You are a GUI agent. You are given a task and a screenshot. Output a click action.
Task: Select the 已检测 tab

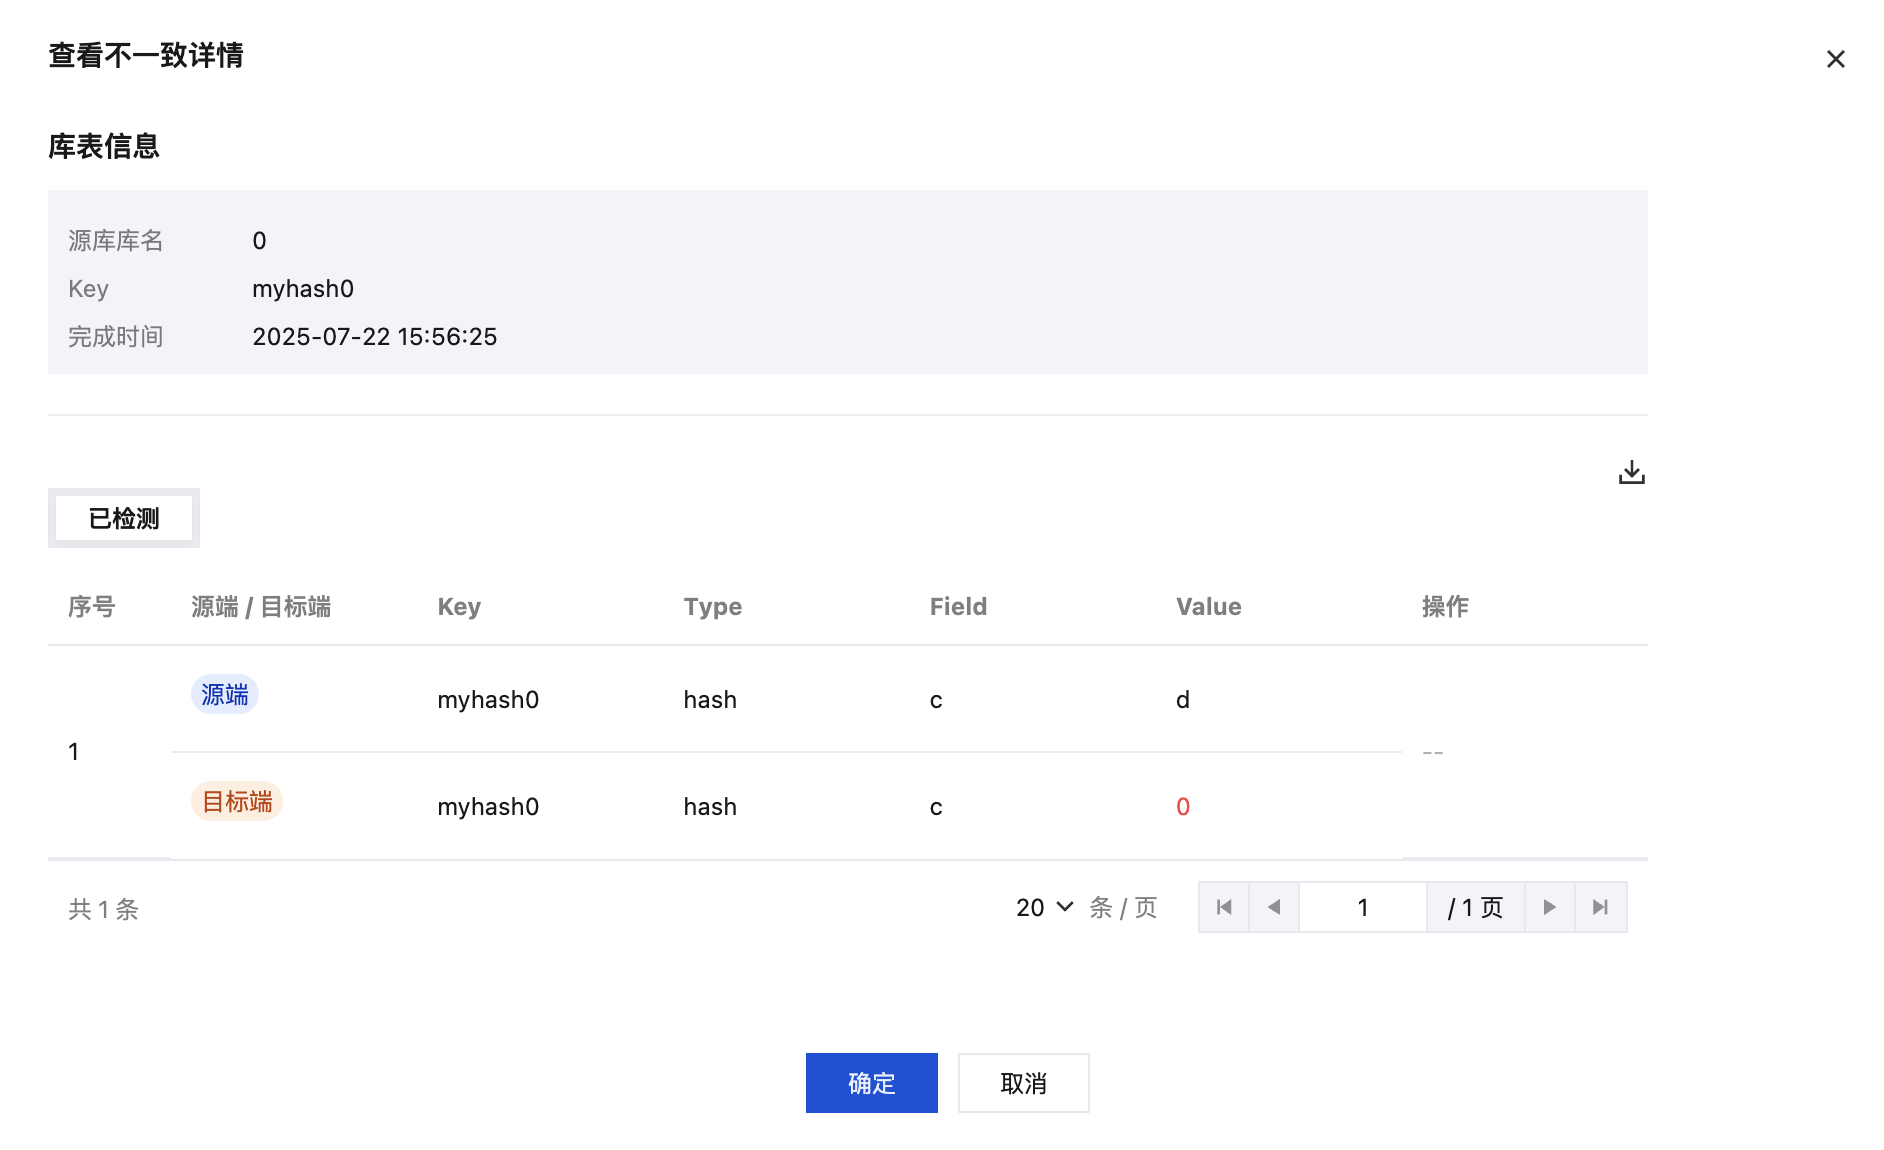coord(124,518)
